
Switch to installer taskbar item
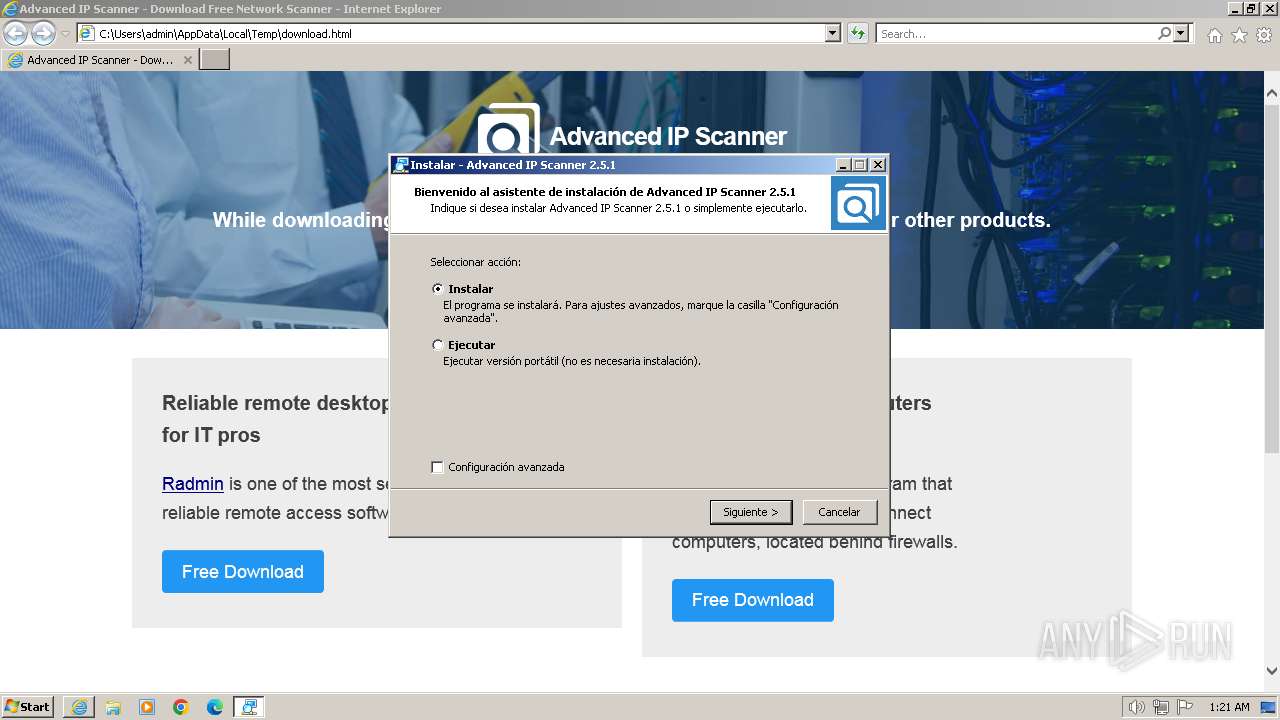pyautogui.click(x=249, y=707)
